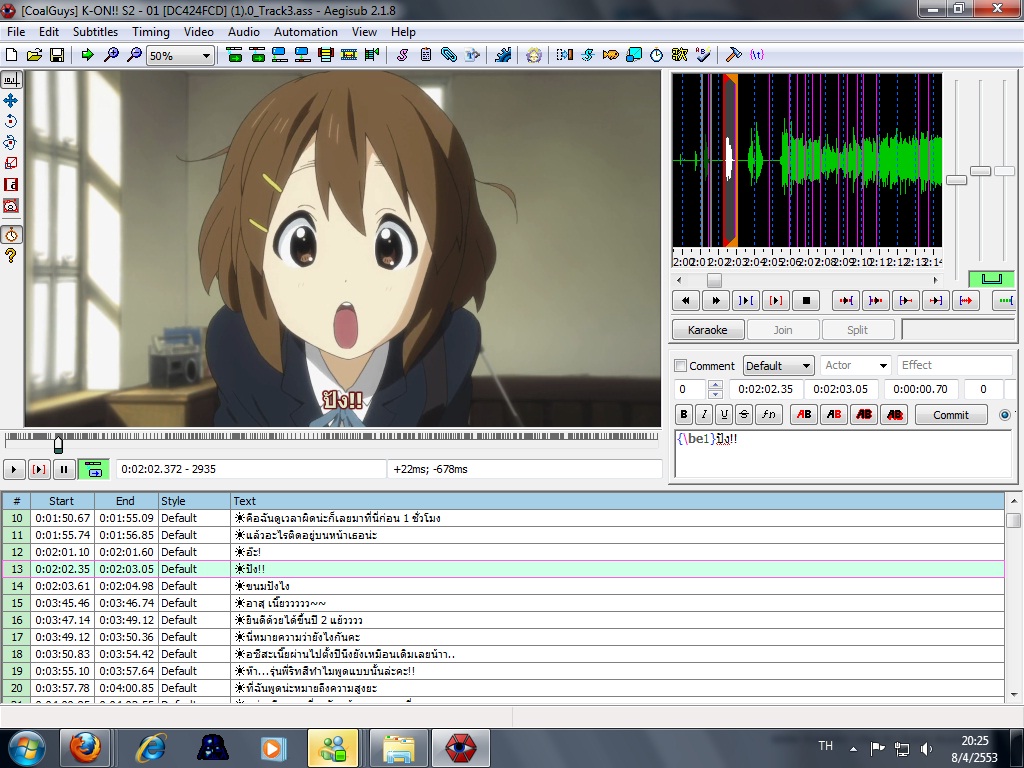Open the Automation manager icon
The image size is (1024, 768).
click(x=503, y=56)
